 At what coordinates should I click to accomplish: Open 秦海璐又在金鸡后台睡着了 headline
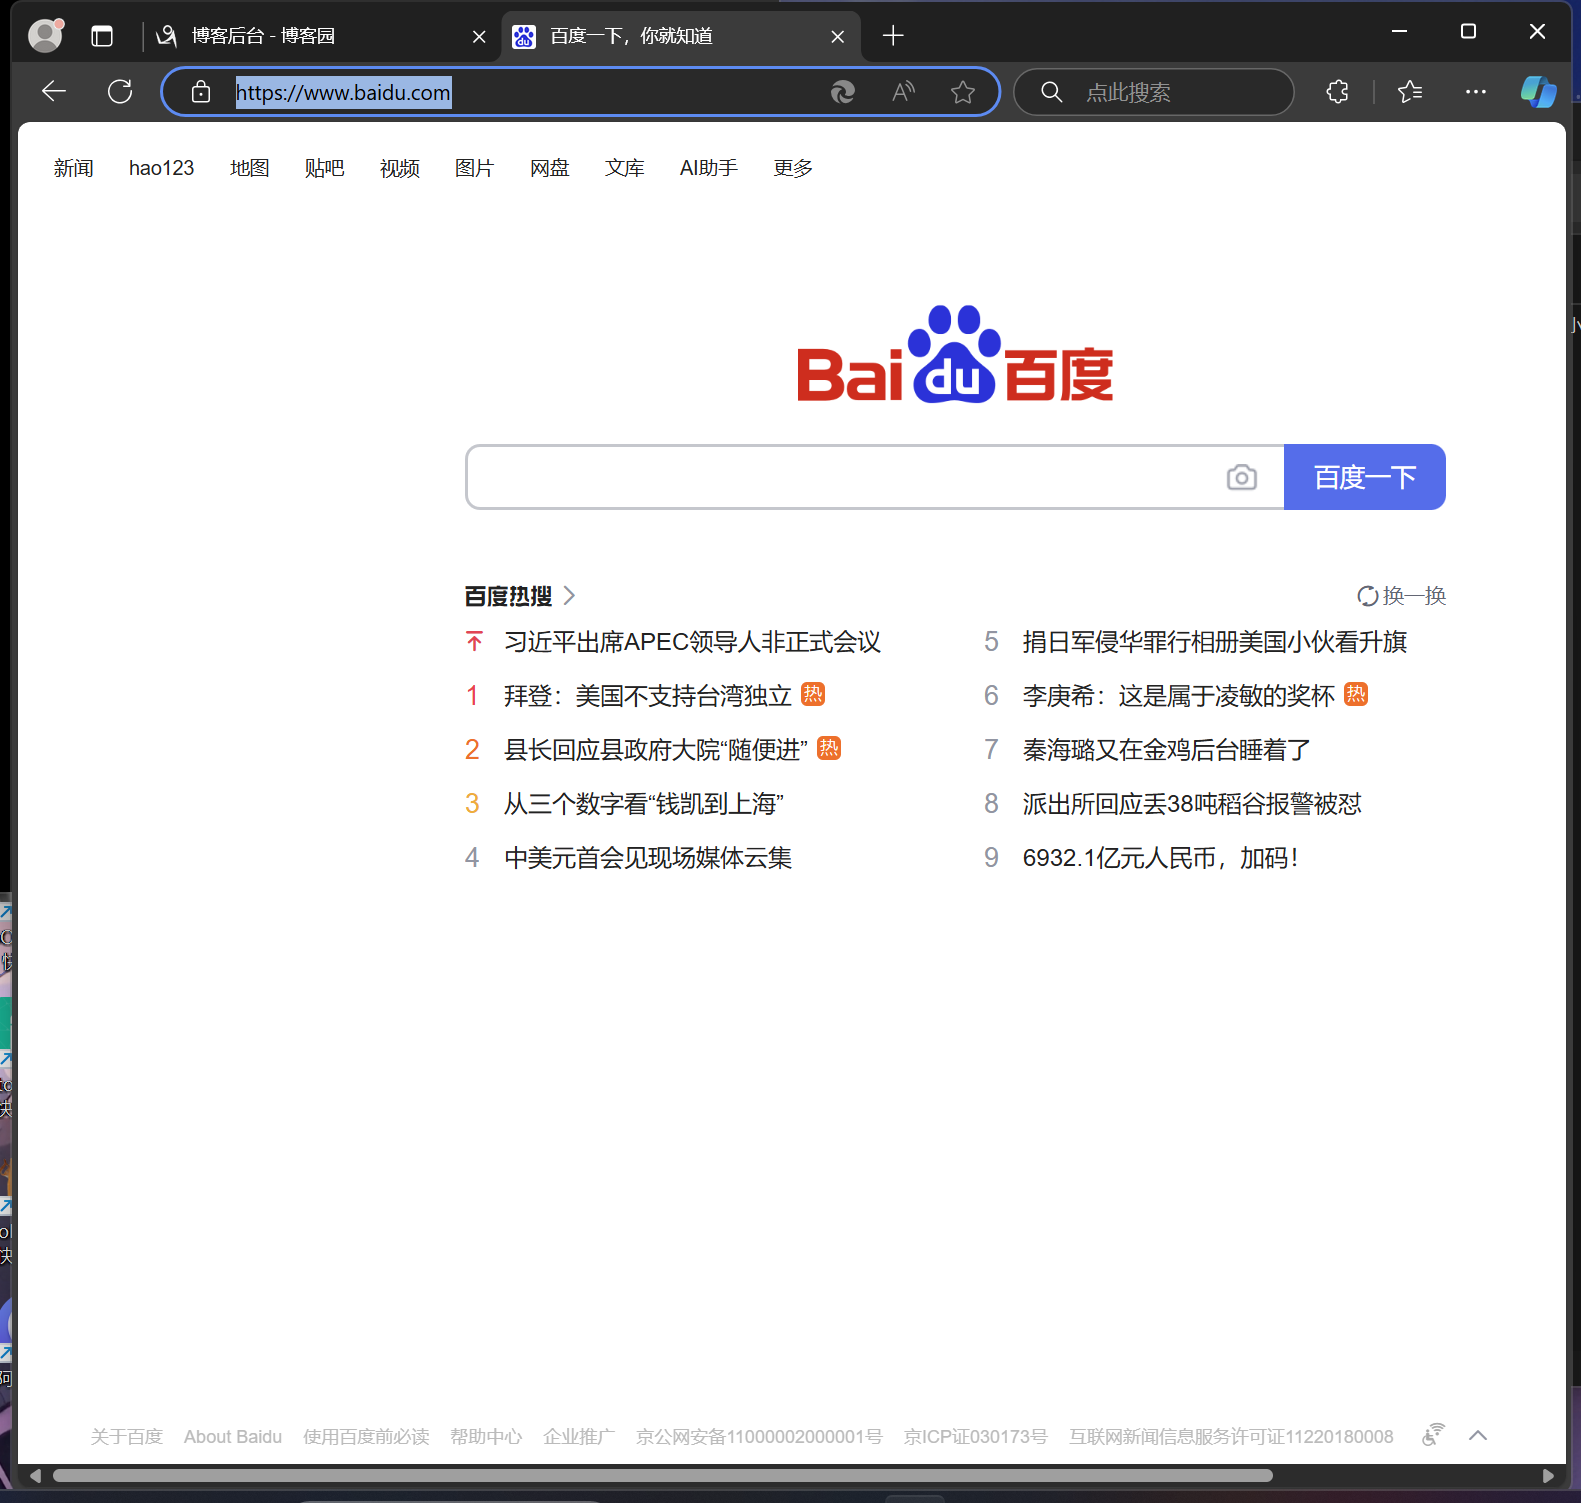click(x=1167, y=750)
